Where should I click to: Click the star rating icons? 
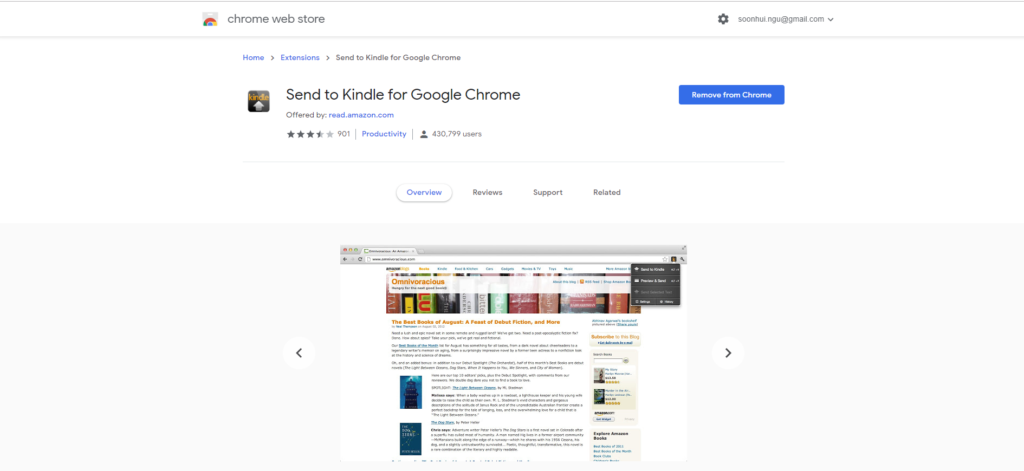coord(310,134)
